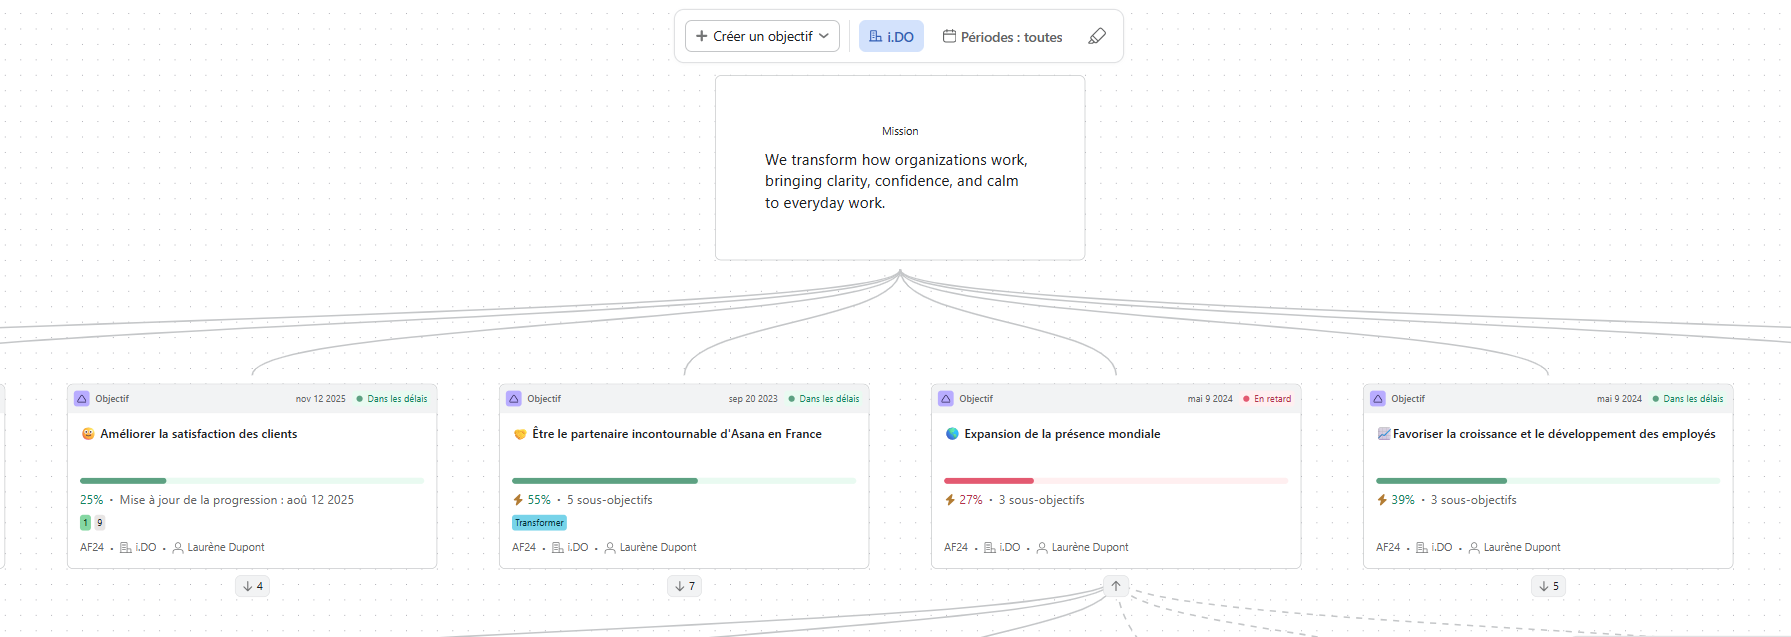Screen dimensions: 1791x637
Task: Click 'Dans les délais' status on satisfaction clients card
Action: [x=396, y=399]
